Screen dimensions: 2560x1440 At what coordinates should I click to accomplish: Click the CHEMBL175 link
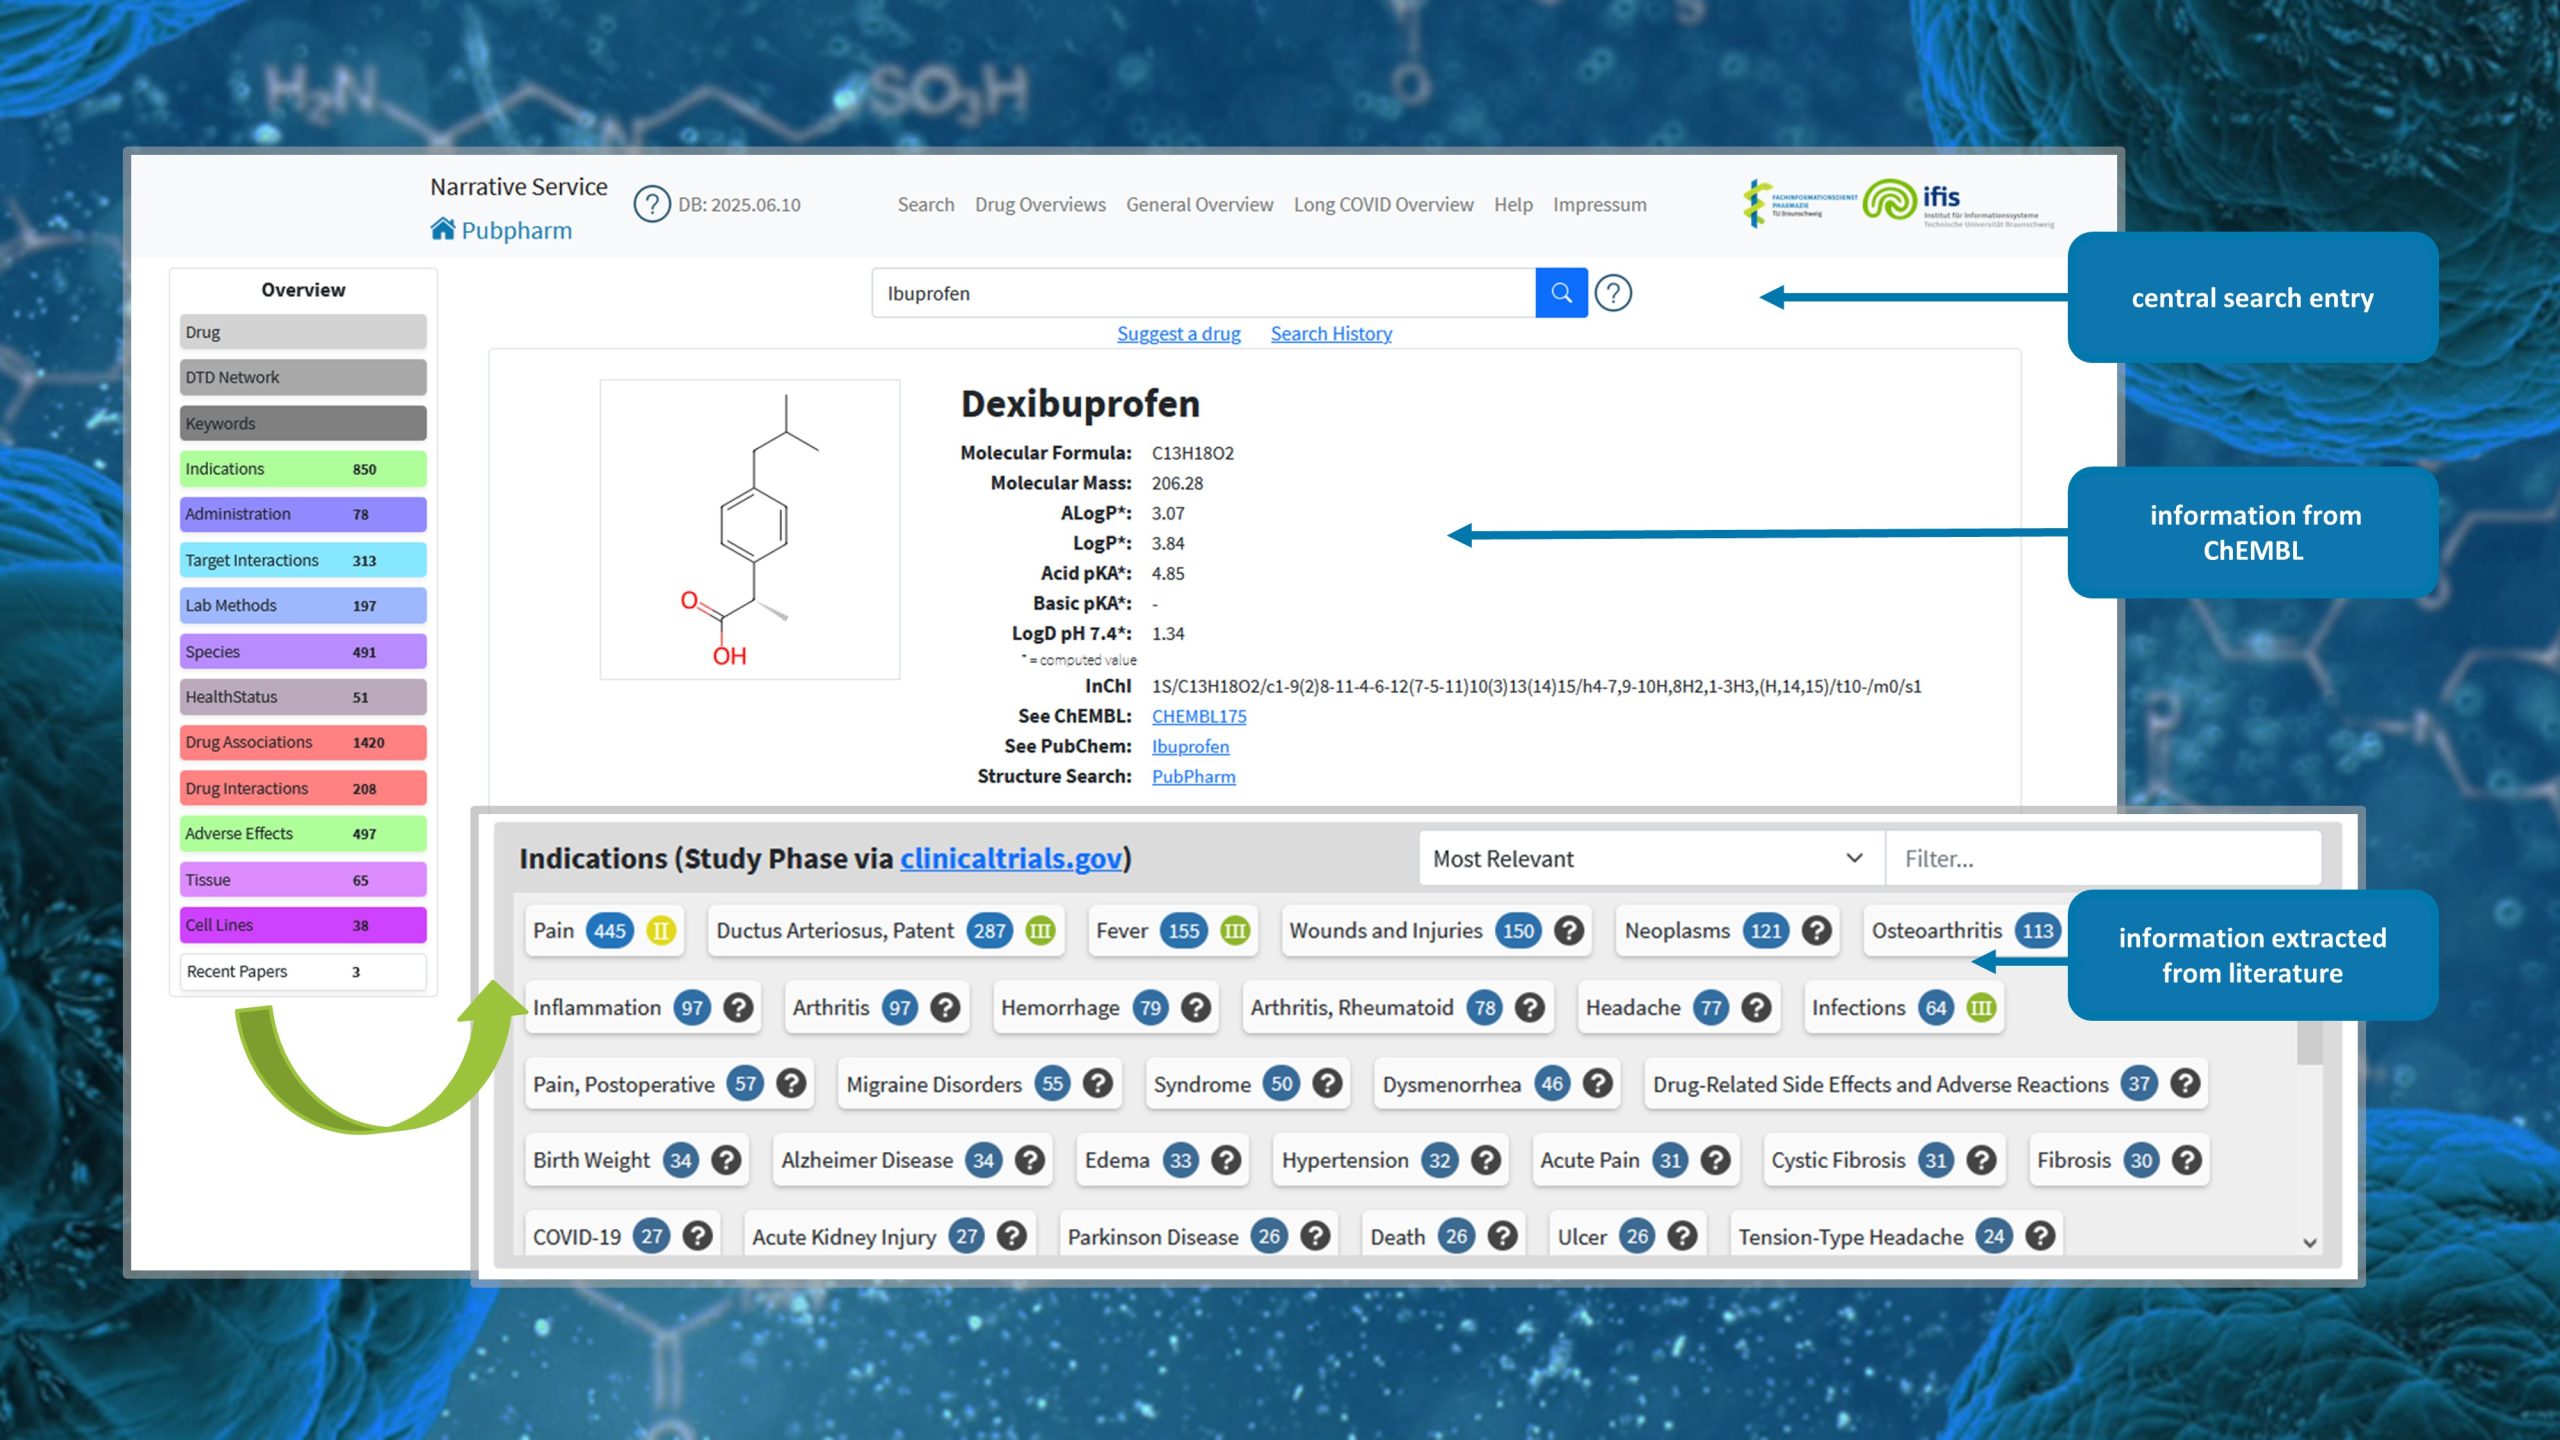[x=1198, y=716]
